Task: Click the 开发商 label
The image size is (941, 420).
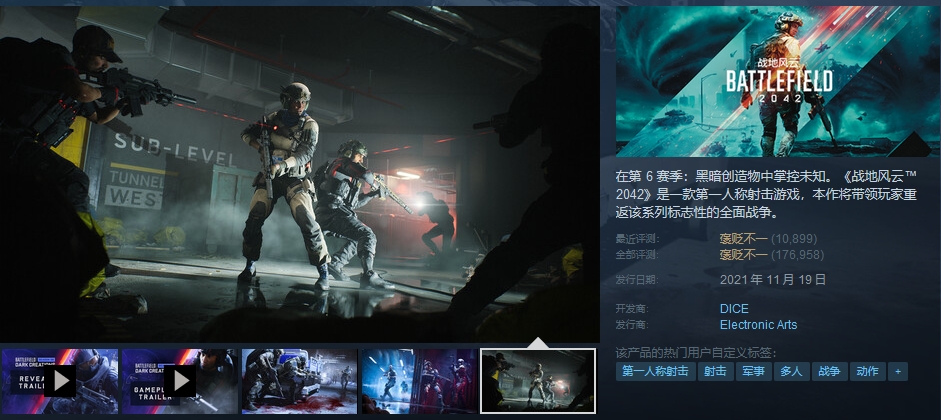Action: (x=632, y=309)
